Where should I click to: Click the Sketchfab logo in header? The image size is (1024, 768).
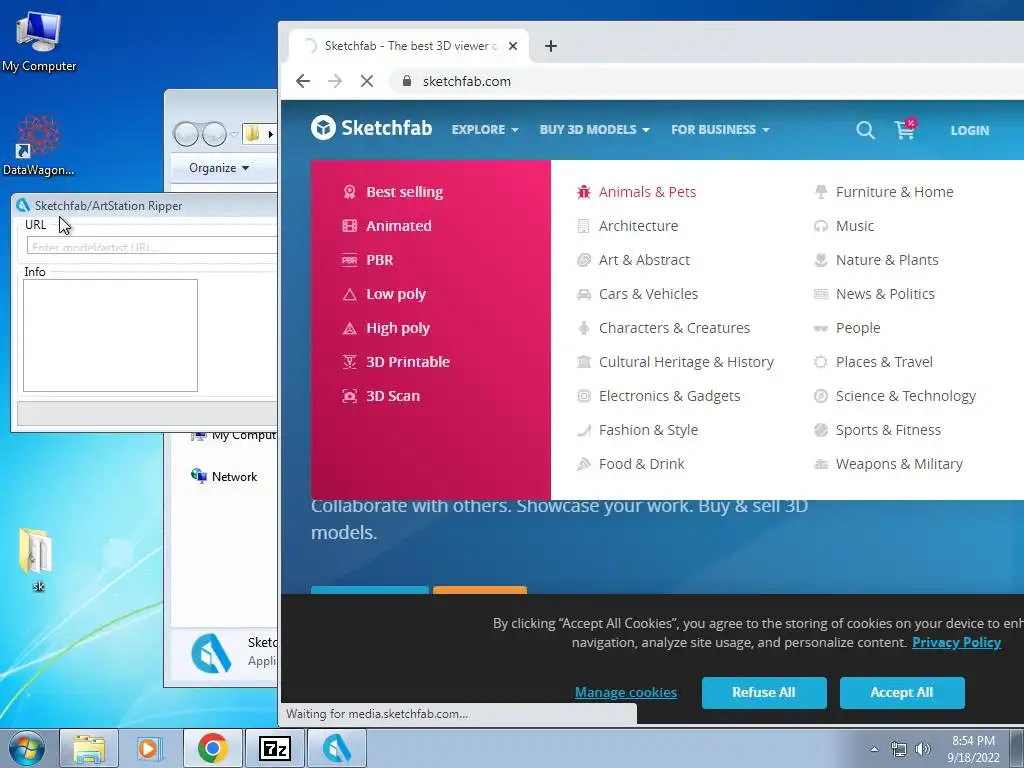tap(371, 128)
